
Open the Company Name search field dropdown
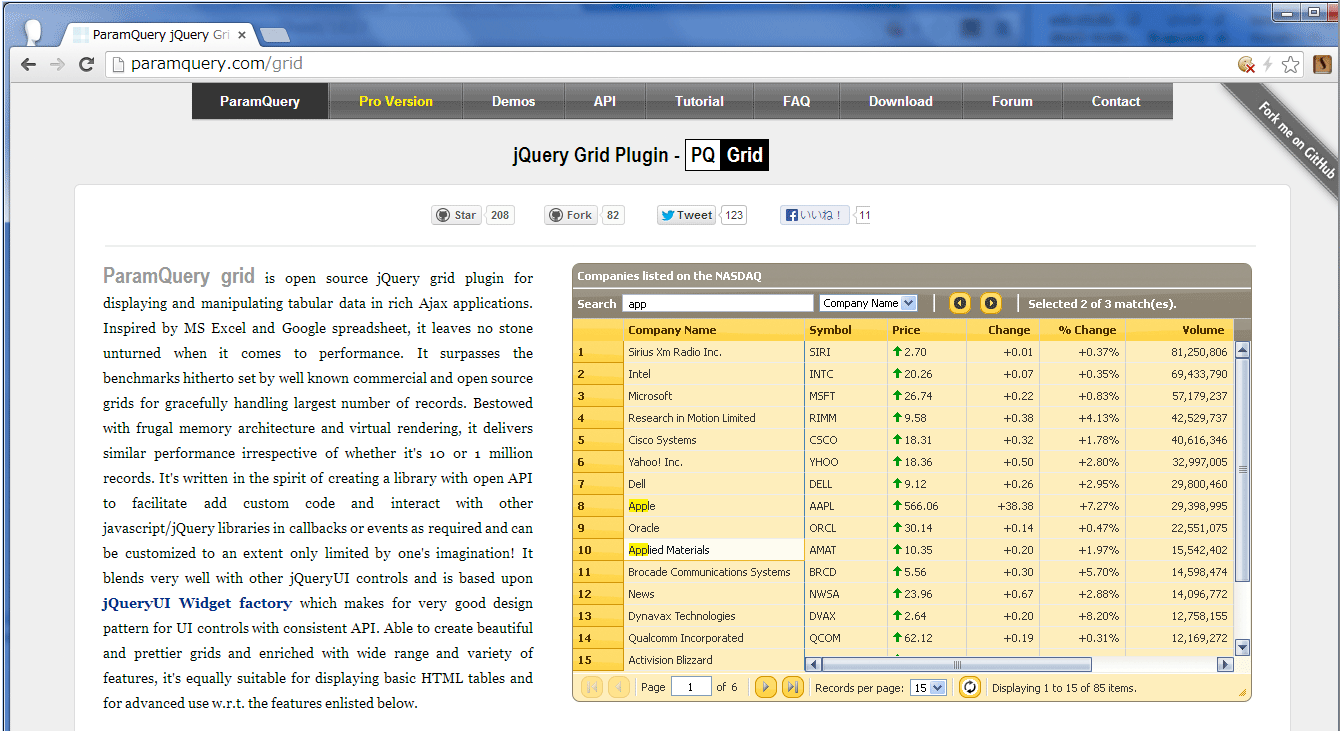point(868,303)
